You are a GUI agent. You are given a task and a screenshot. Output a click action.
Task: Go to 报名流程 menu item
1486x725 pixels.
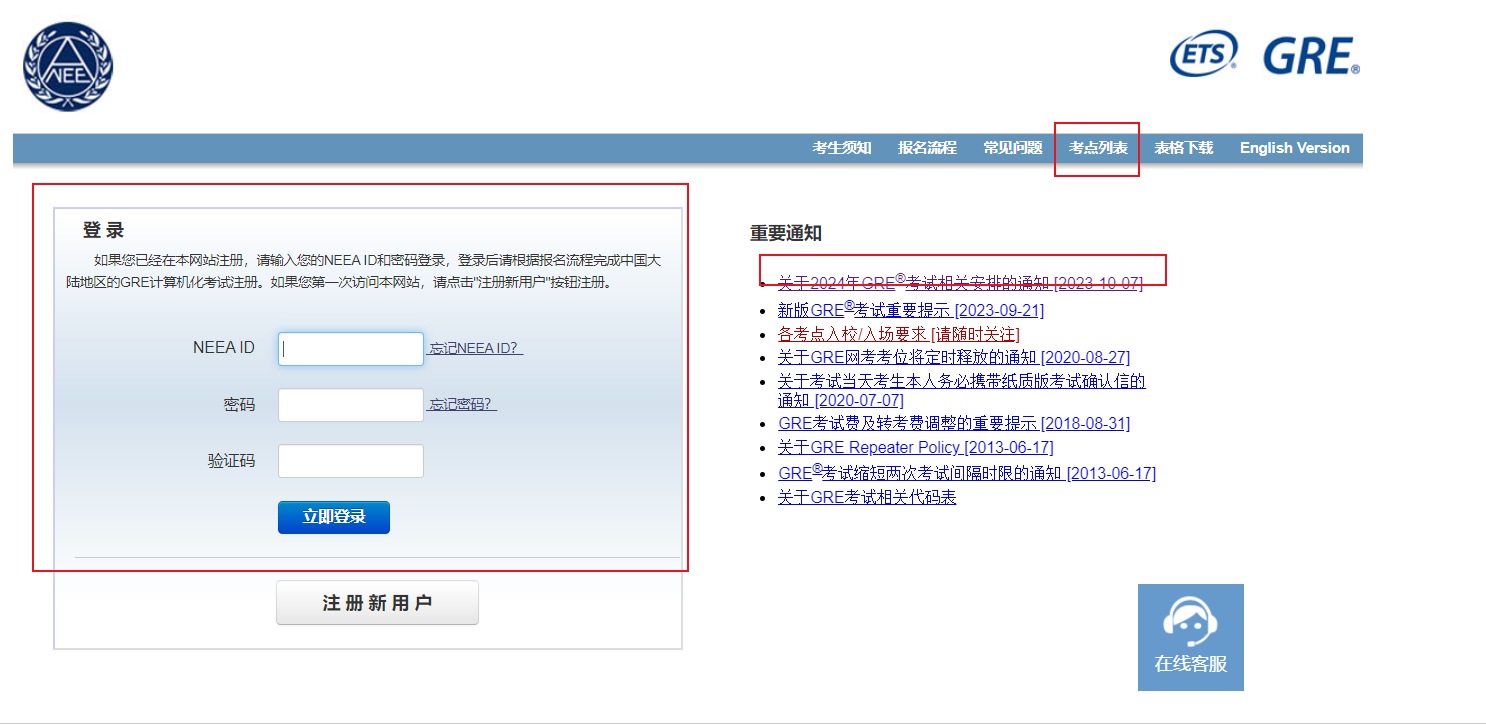(x=927, y=148)
